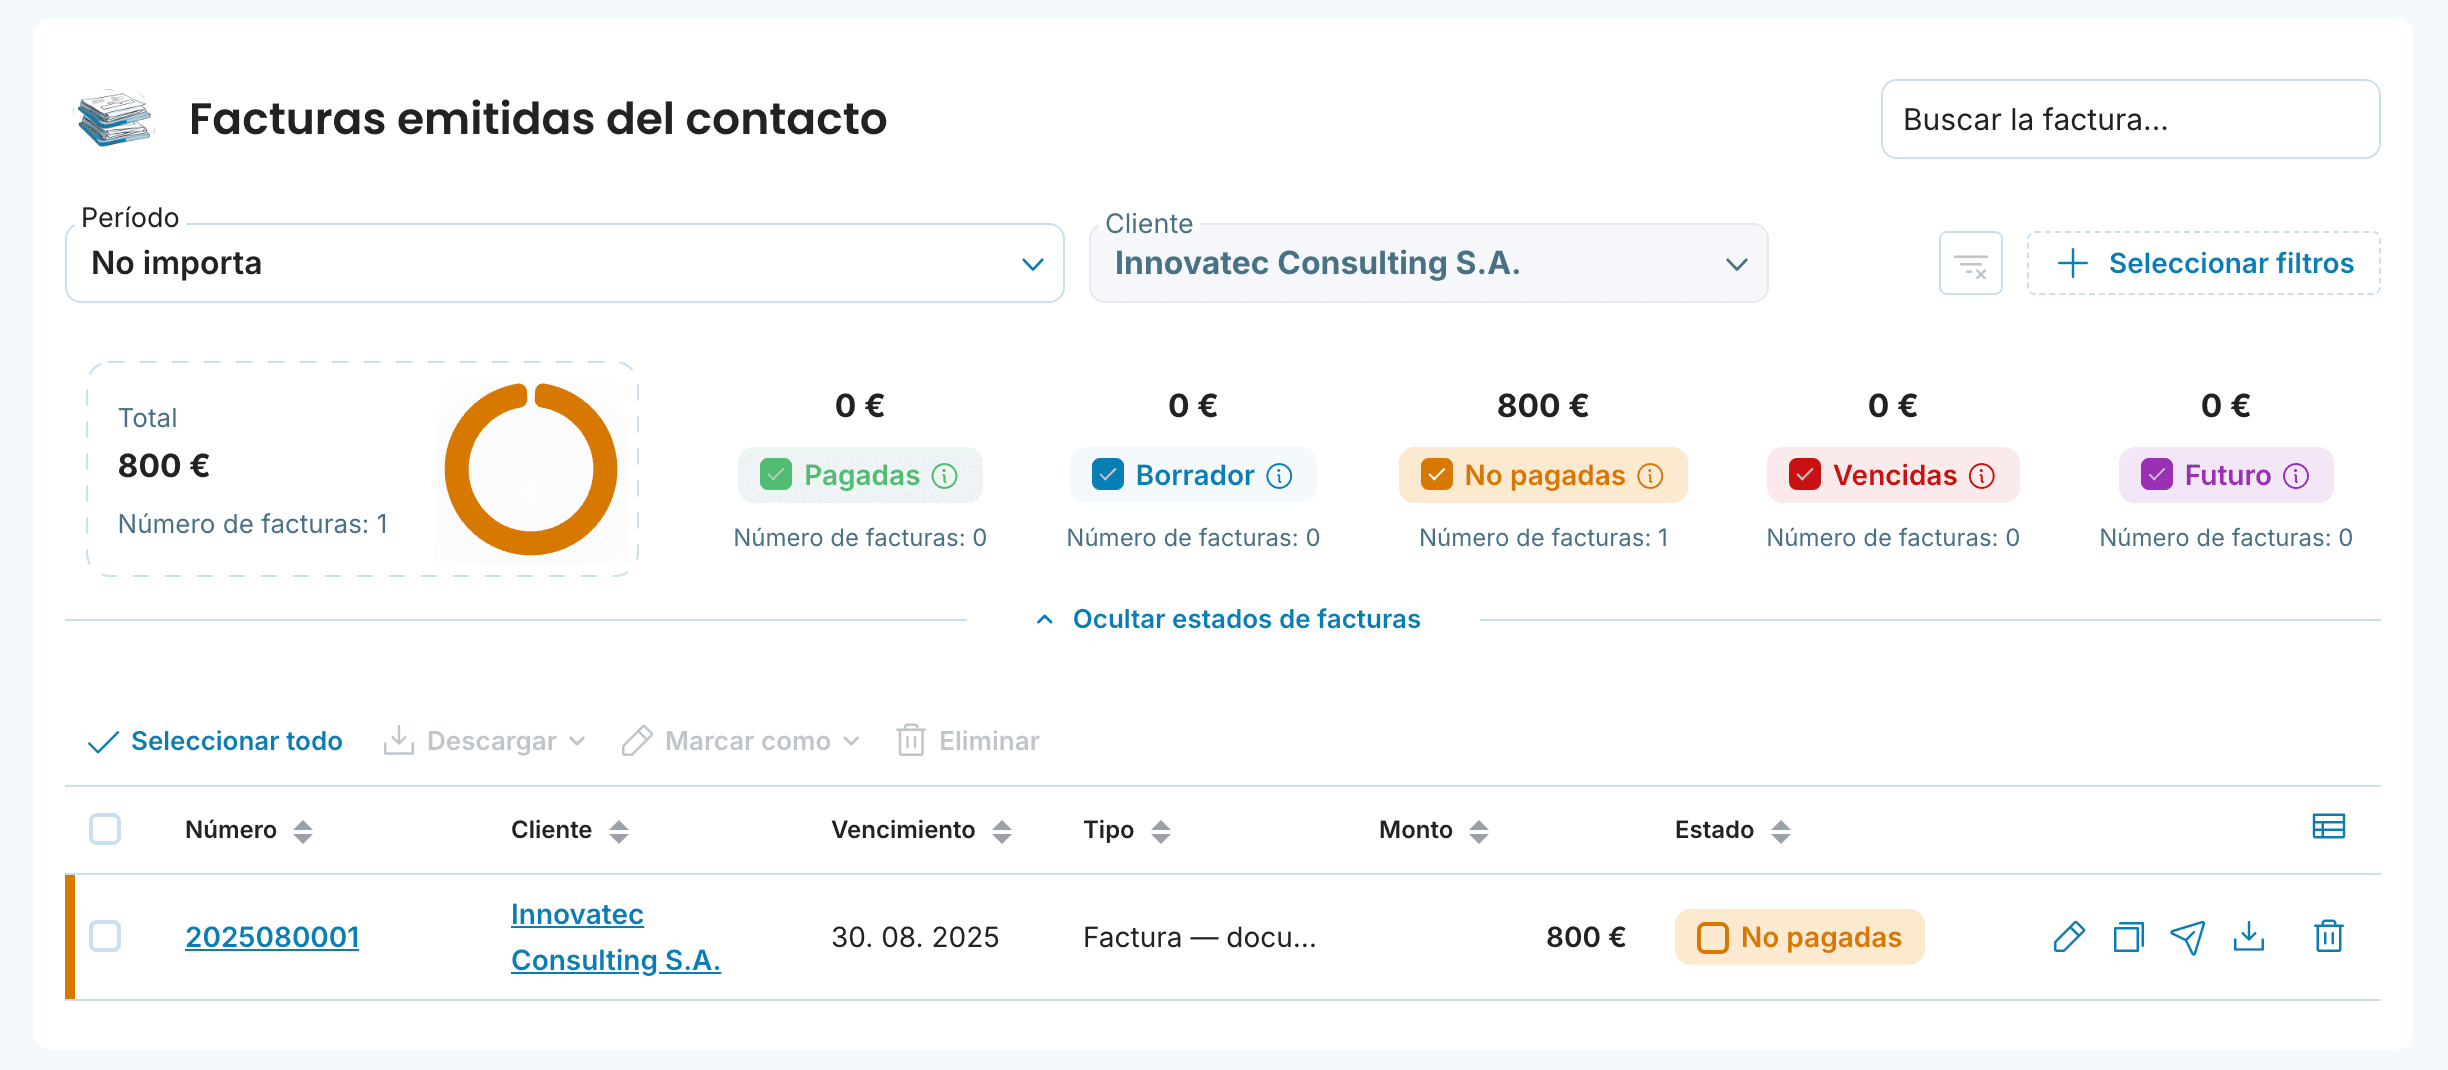The image size is (2448, 1070).
Task: Duplicate invoice 2025080001 with the copy icon
Action: click(2128, 937)
